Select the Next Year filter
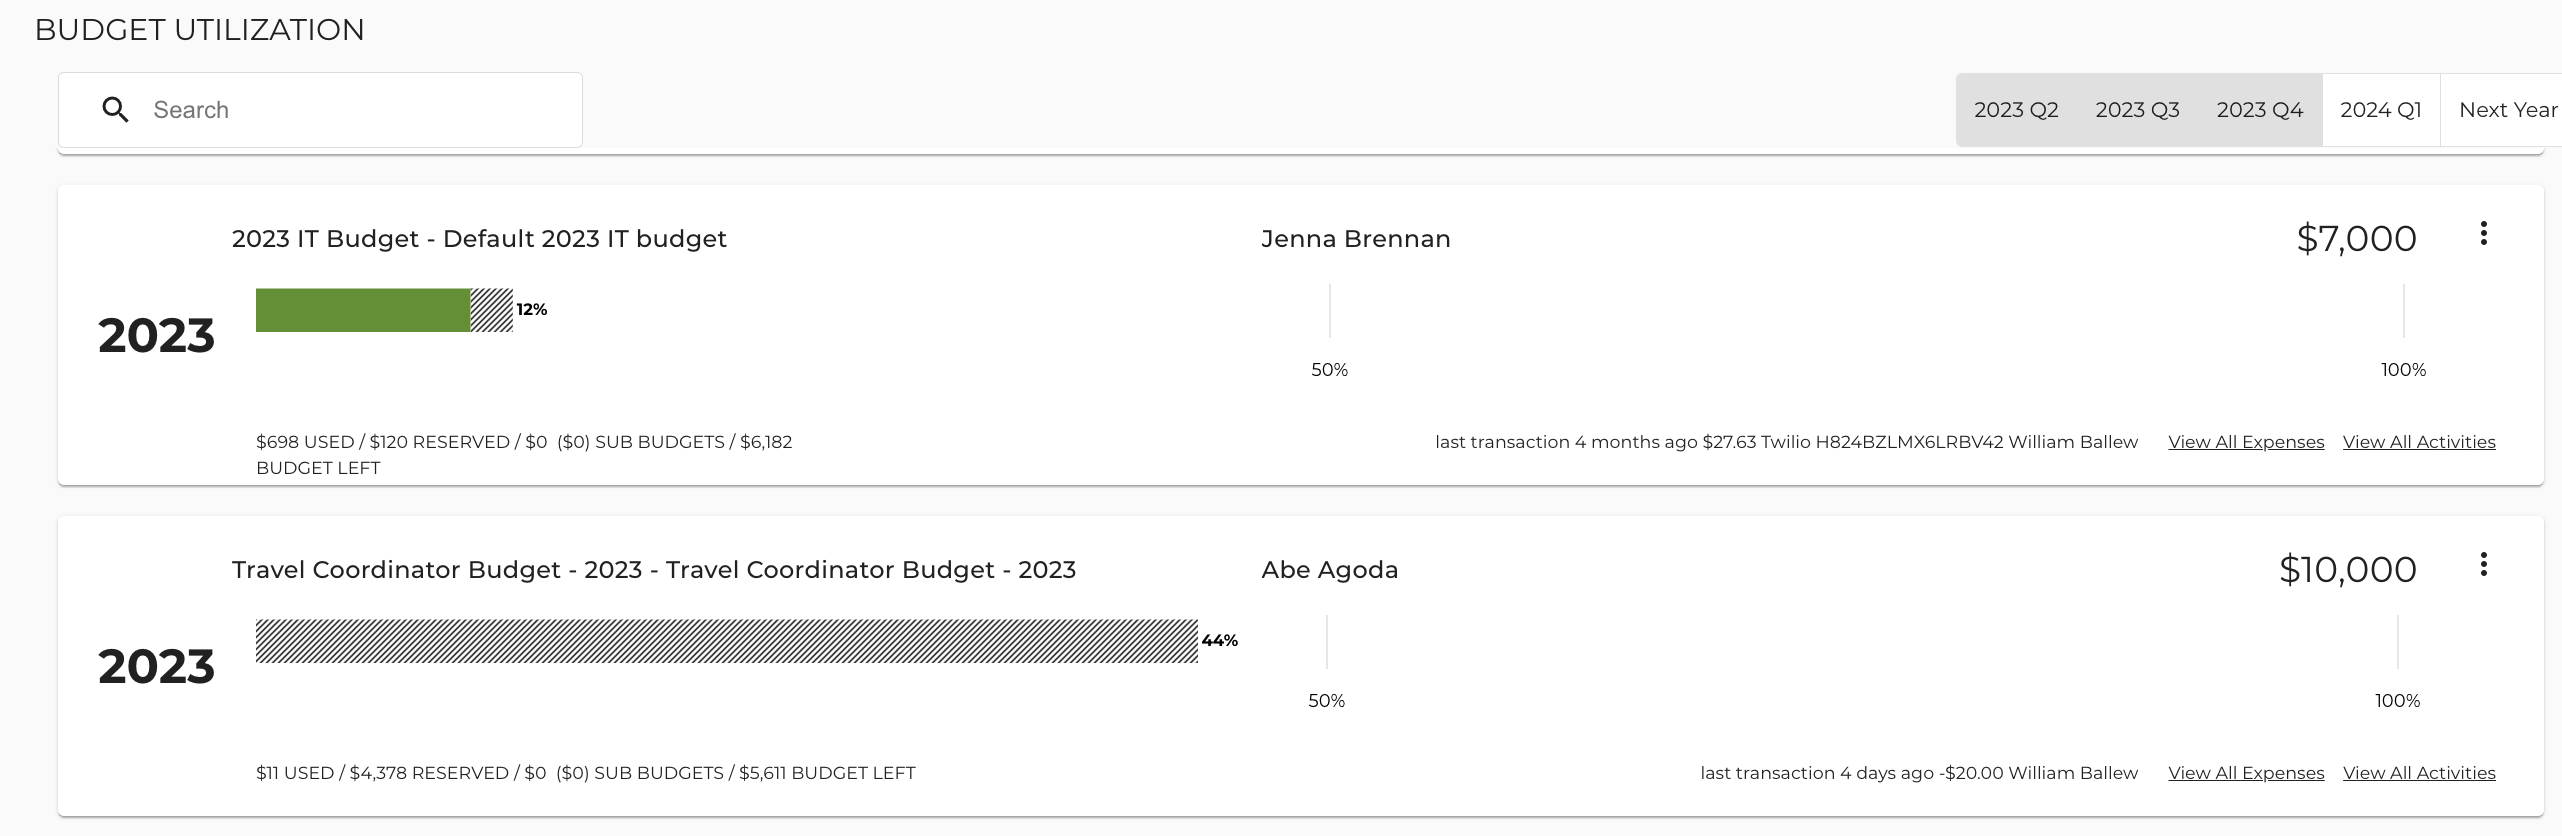2562x836 pixels. [x=2507, y=109]
